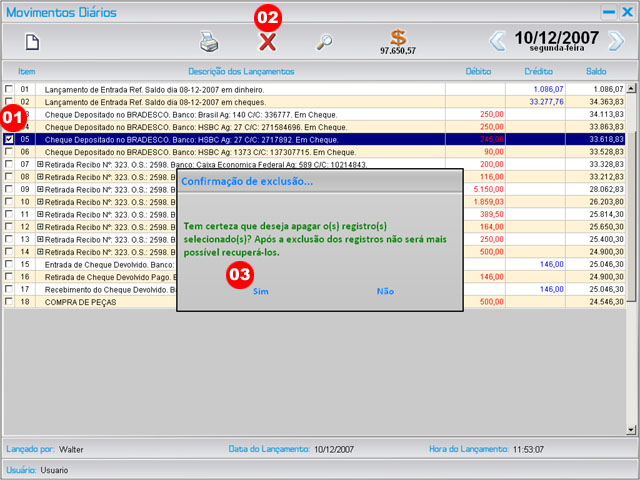Uncheck the checkbox for item 05
Viewport: 640px width, 480px height.
click(9, 140)
